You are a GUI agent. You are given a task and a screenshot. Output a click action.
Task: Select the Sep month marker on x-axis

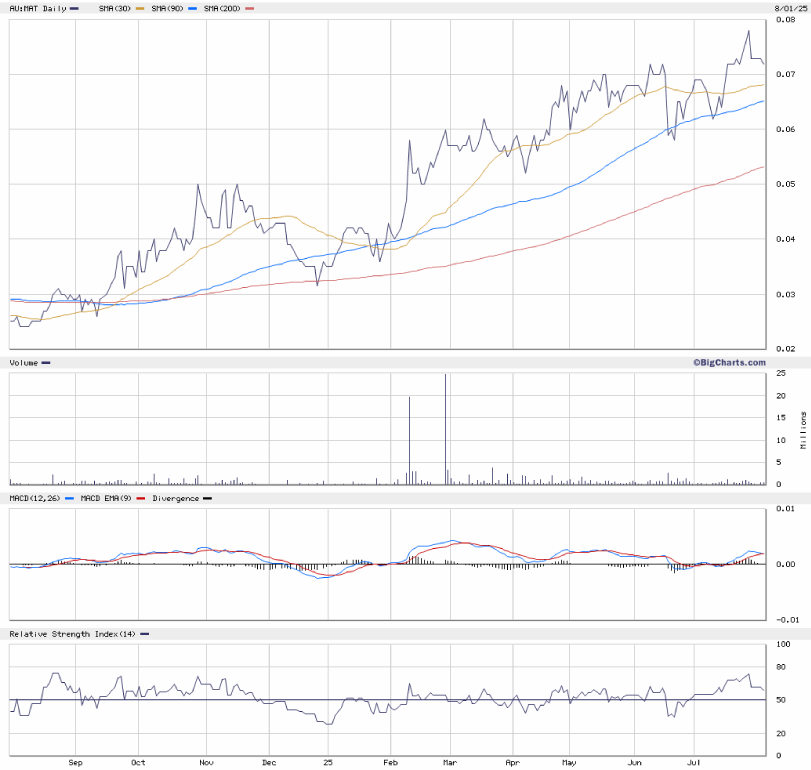(x=76, y=762)
